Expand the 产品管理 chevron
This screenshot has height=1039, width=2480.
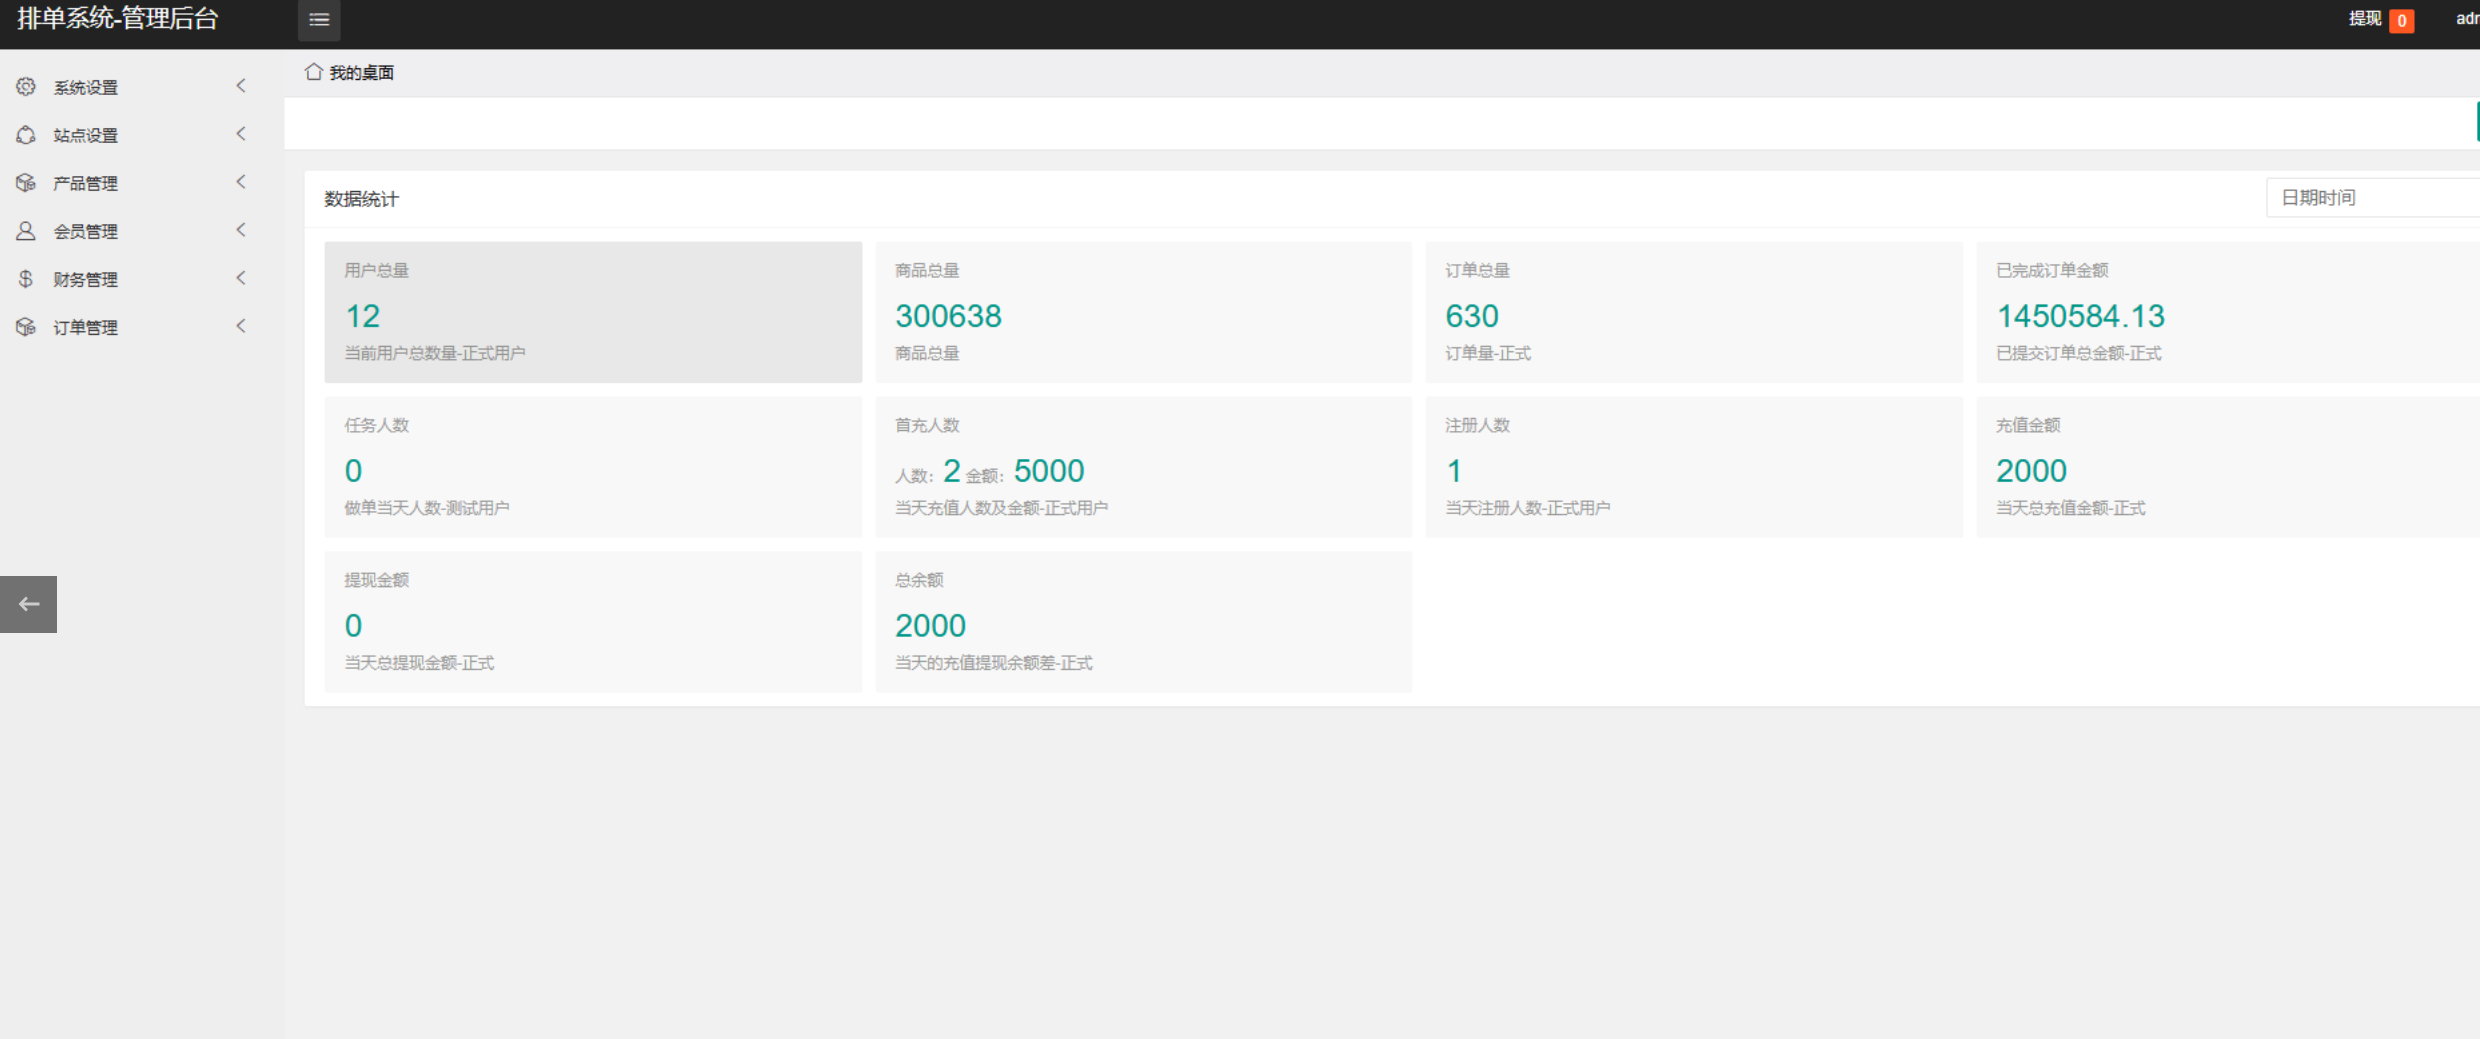click(x=241, y=182)
